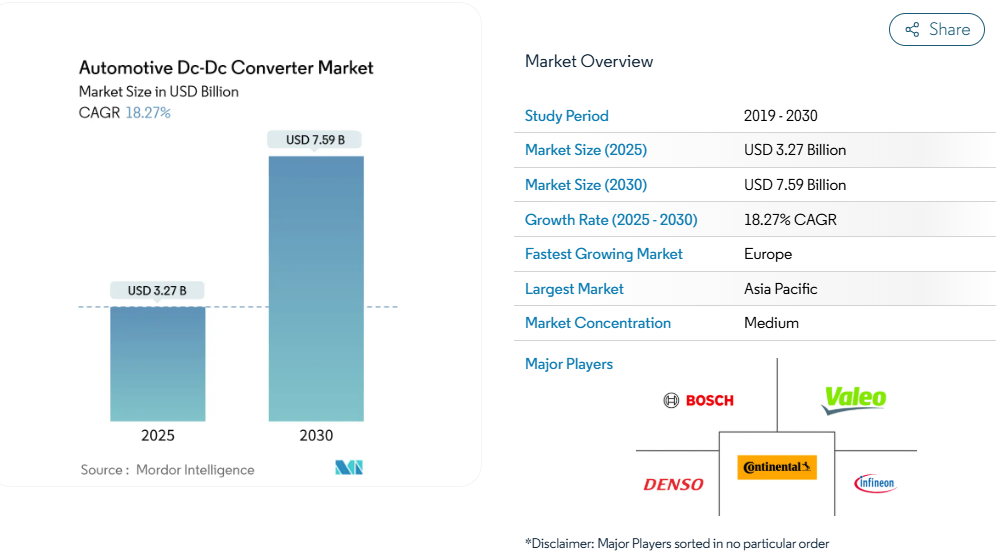
Task: Click the Denso logo
Action: [673, 485]
